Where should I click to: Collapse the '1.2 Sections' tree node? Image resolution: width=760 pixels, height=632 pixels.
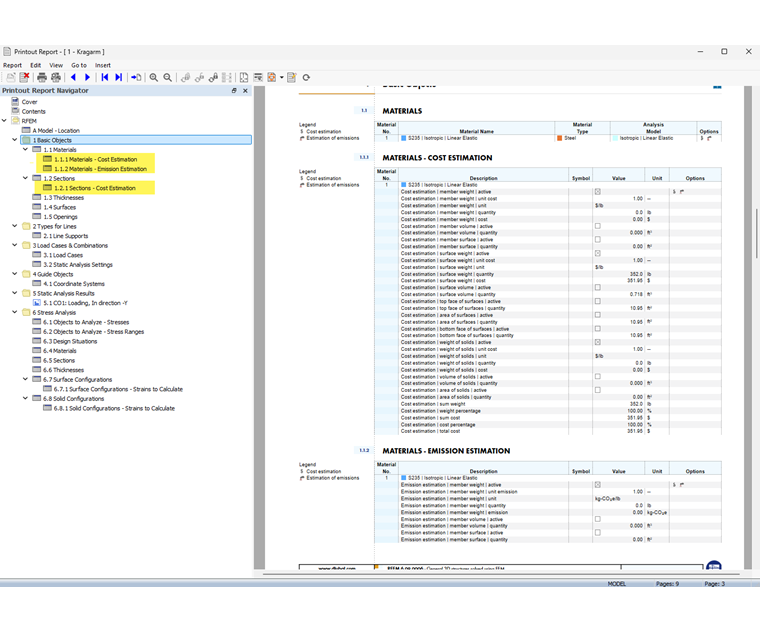[25, 178]
